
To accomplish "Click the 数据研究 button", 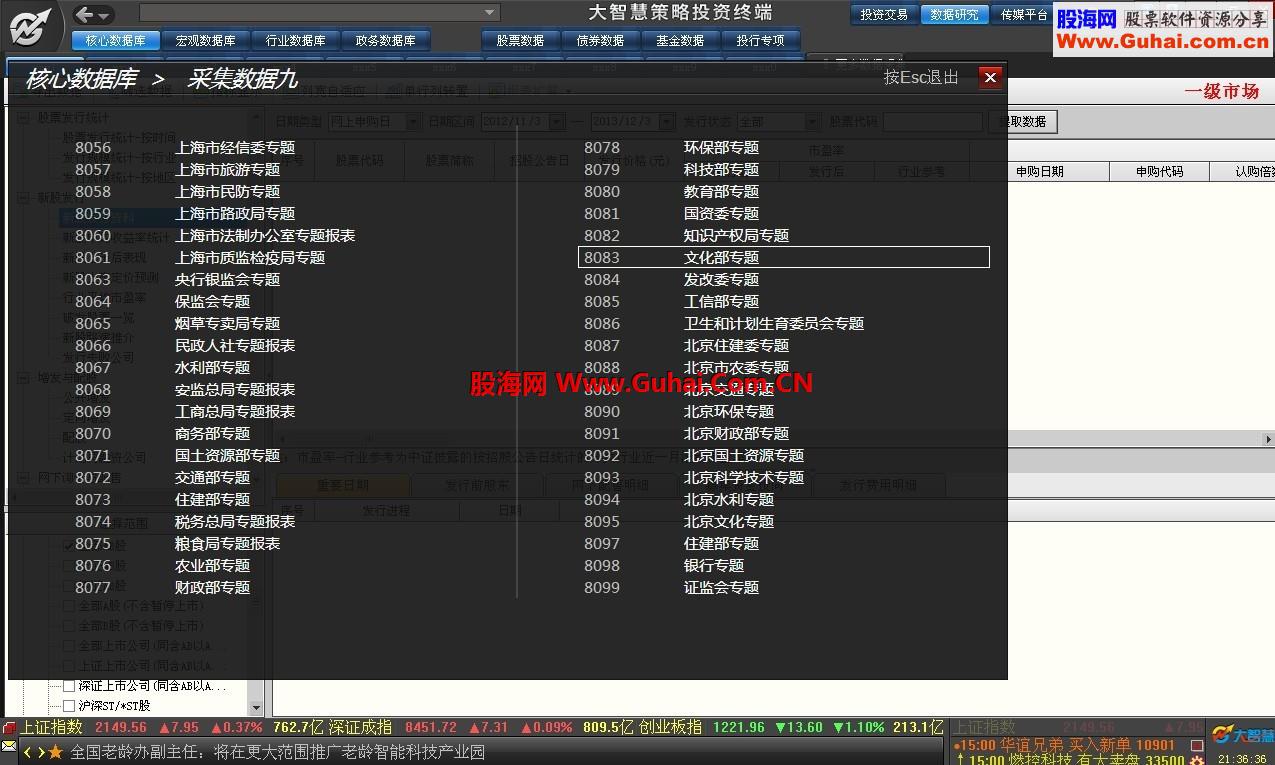I will [x=954, y=15].
